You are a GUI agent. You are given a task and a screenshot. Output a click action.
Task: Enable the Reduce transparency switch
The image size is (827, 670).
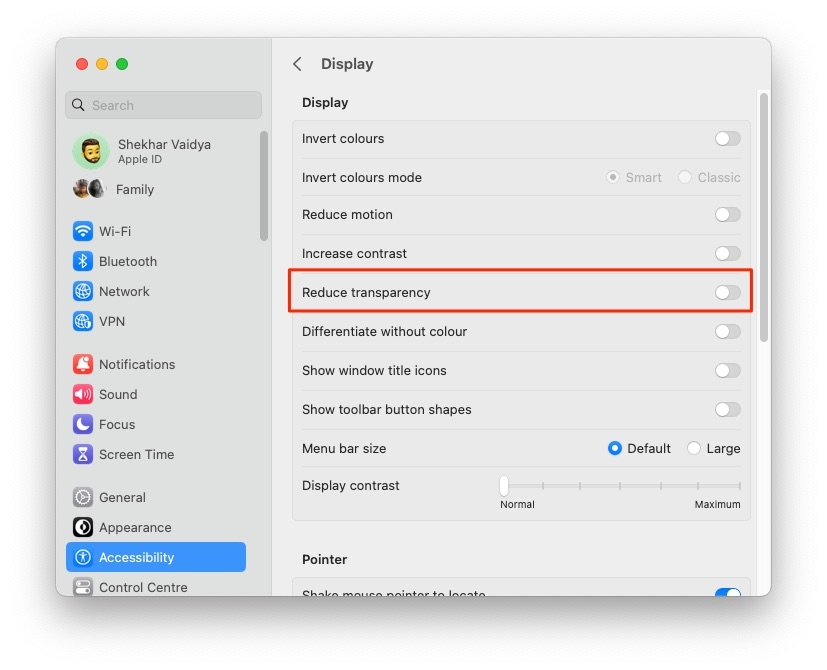pos(728,293)
